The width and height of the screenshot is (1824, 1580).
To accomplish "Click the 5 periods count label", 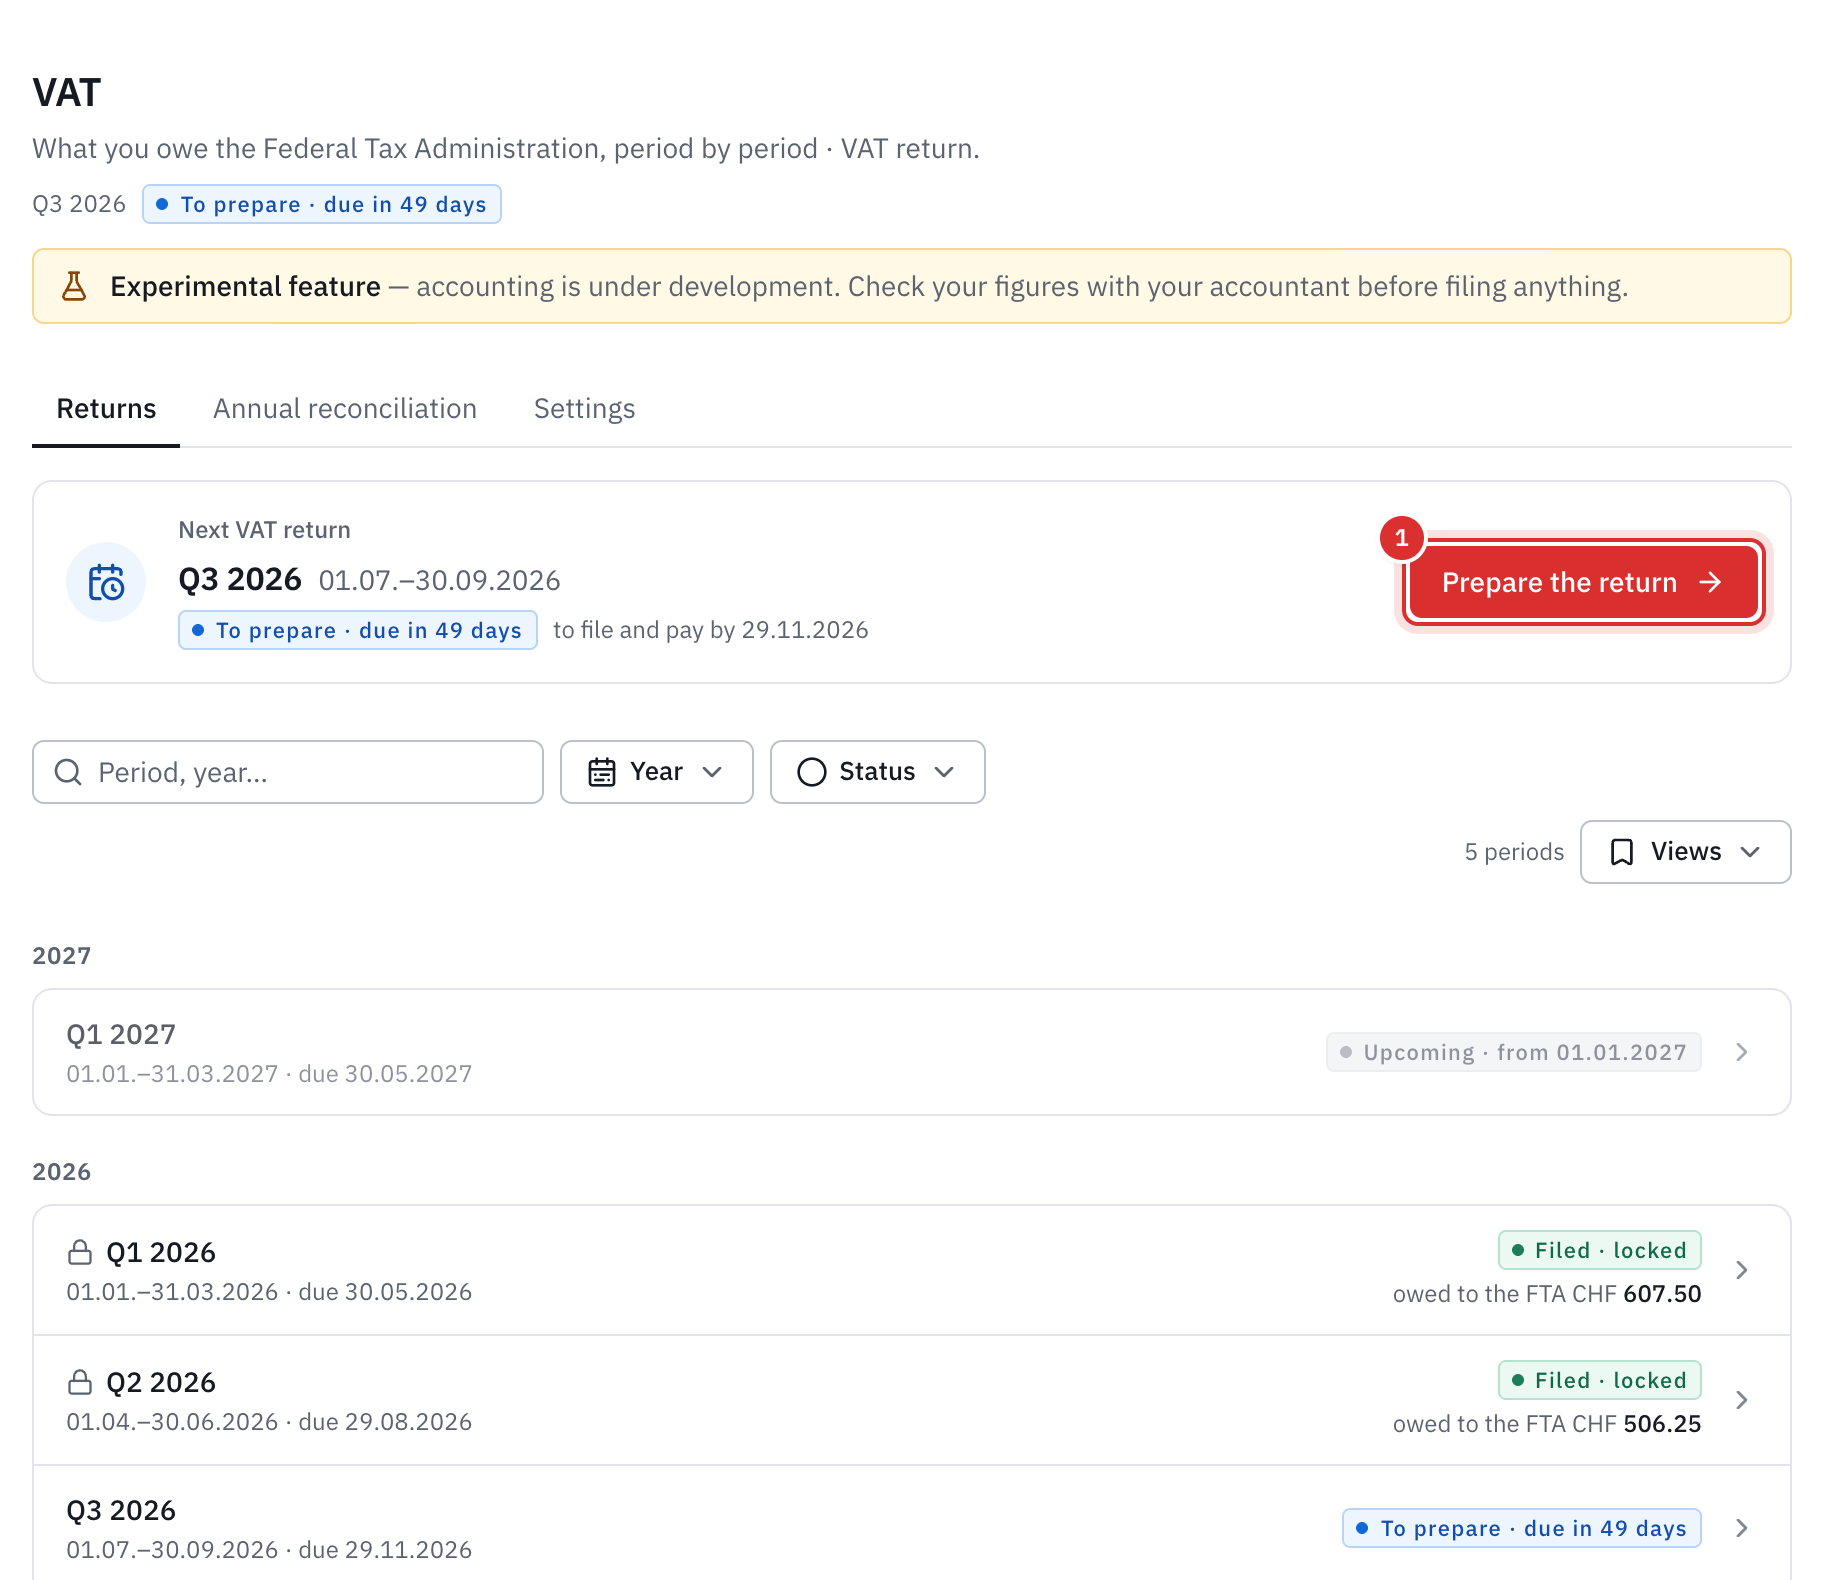I will coord(1514,852).
